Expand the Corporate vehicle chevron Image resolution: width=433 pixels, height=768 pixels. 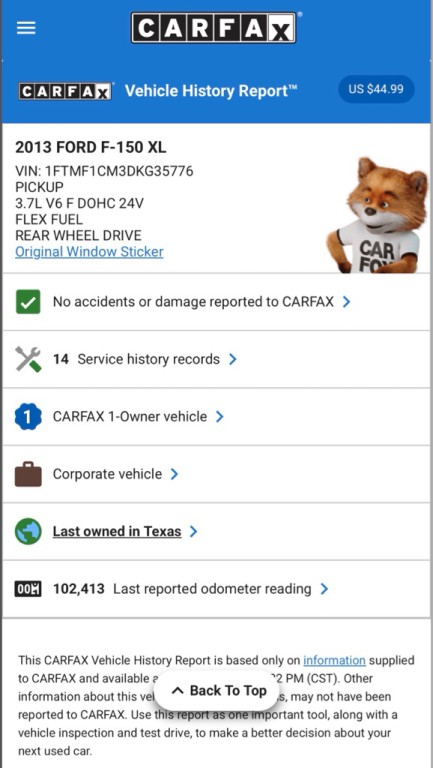(174, 474)
